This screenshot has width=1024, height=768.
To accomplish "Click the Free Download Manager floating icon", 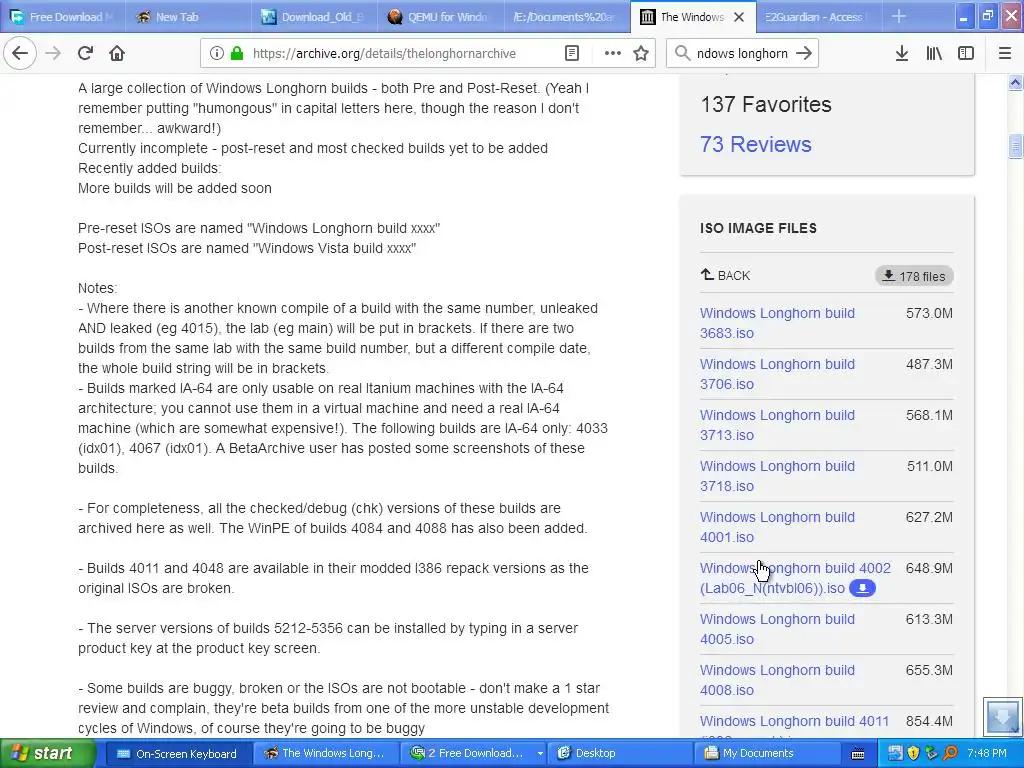I will 1002,717.
